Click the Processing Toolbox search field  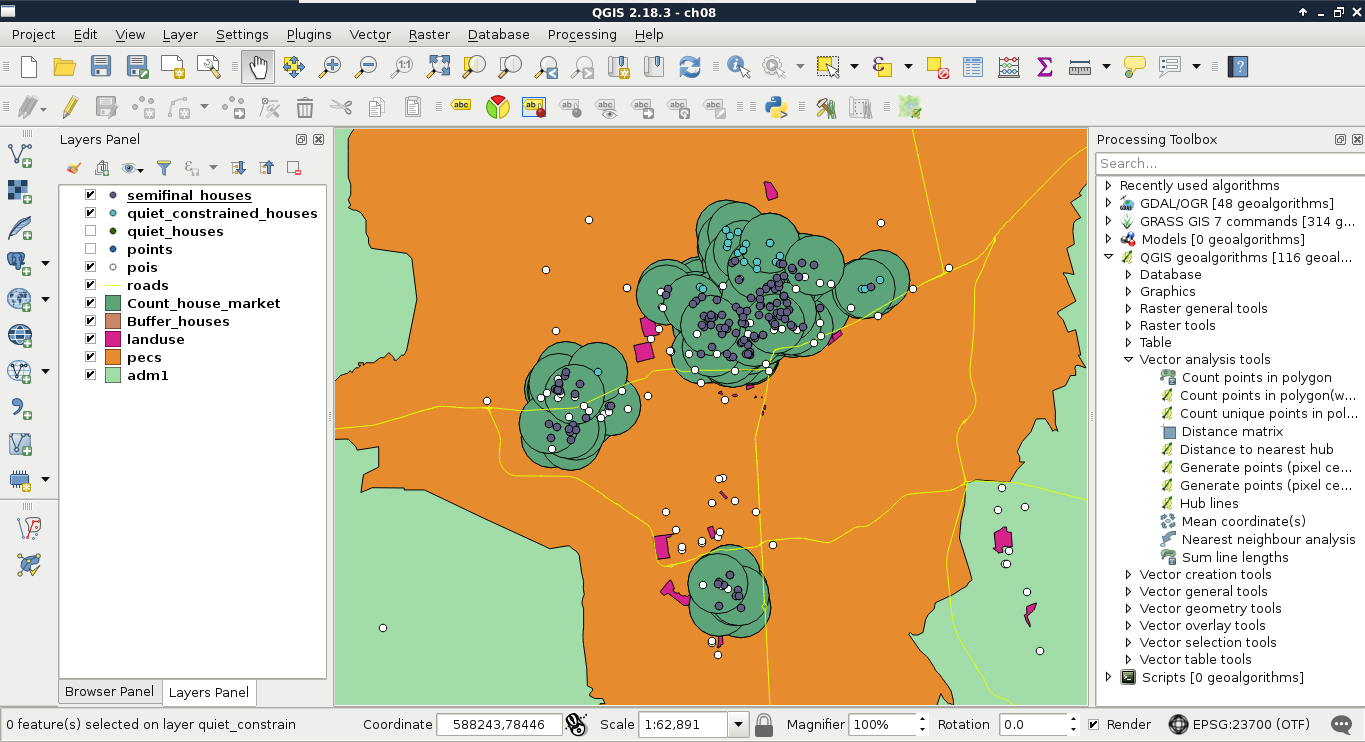tap(1228, 163)
